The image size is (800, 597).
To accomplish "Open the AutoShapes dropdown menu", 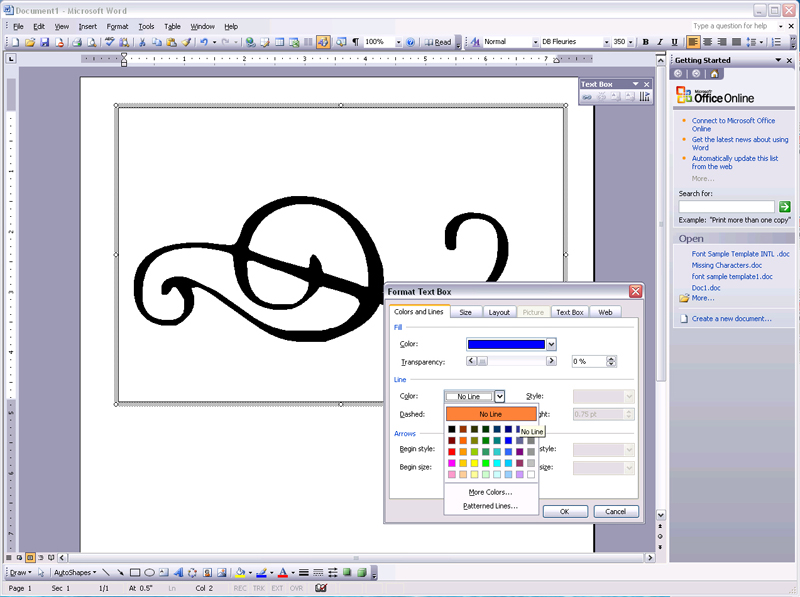I will [x=75, y=573].
